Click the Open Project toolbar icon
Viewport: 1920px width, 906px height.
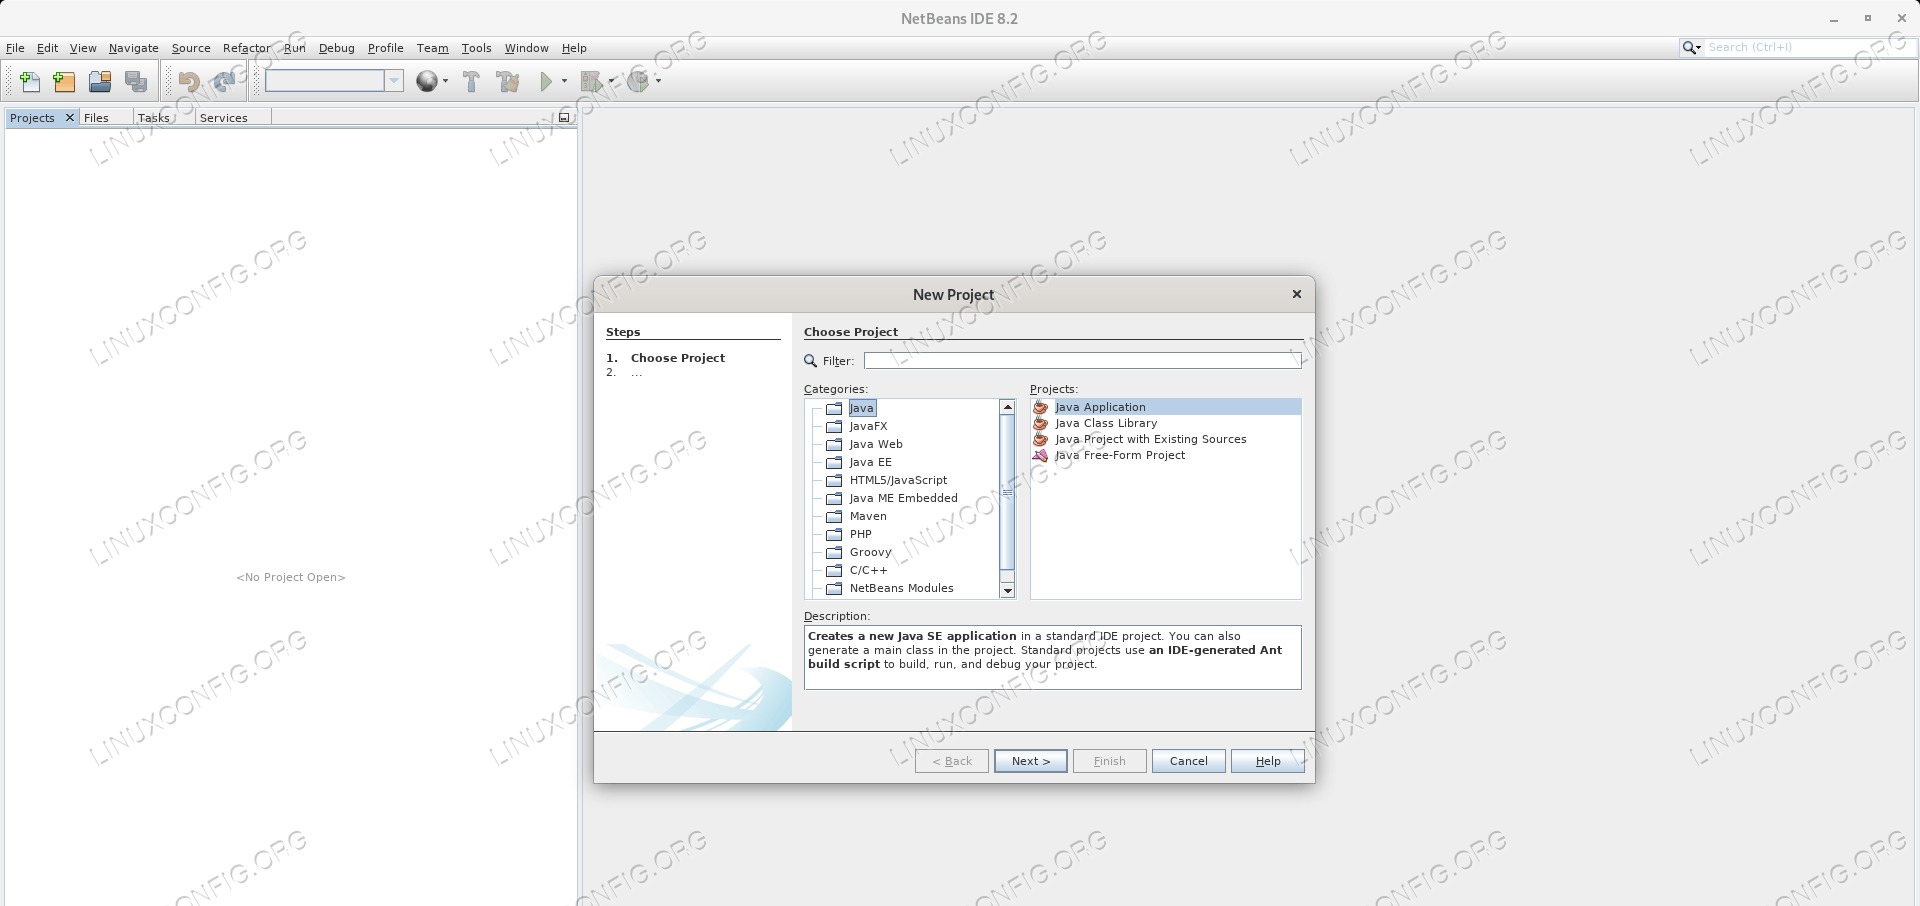(x=100, y=81)
